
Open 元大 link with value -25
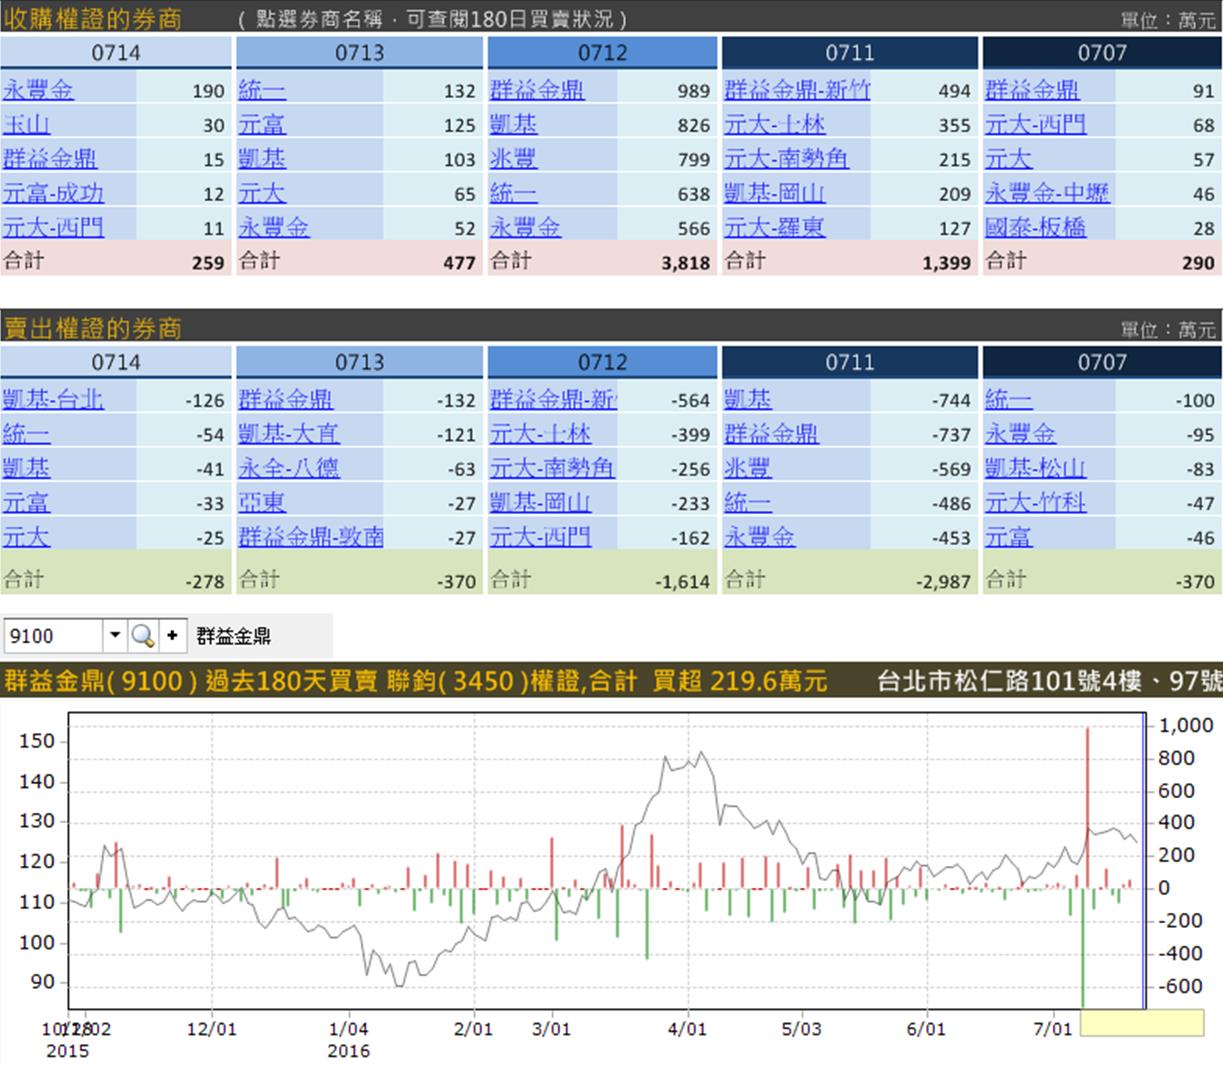26,536
